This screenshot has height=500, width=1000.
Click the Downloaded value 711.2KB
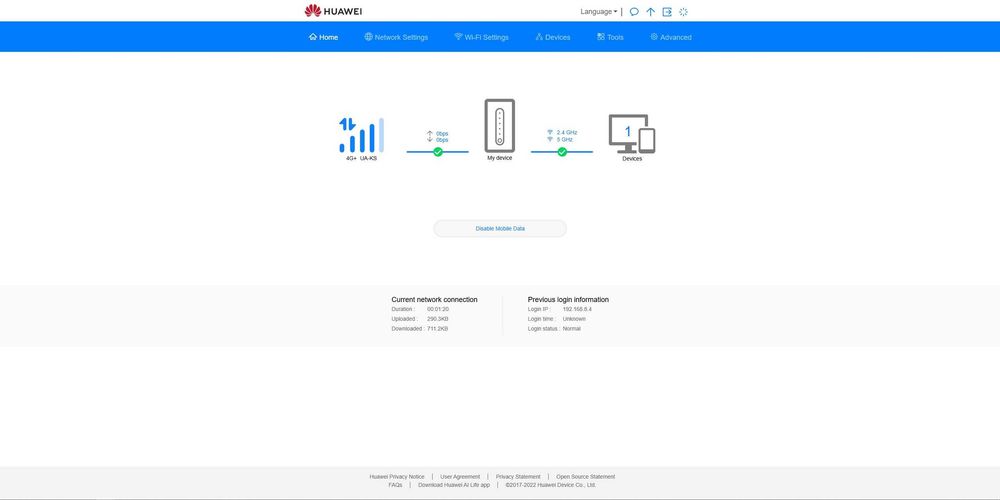pos(438,329)
